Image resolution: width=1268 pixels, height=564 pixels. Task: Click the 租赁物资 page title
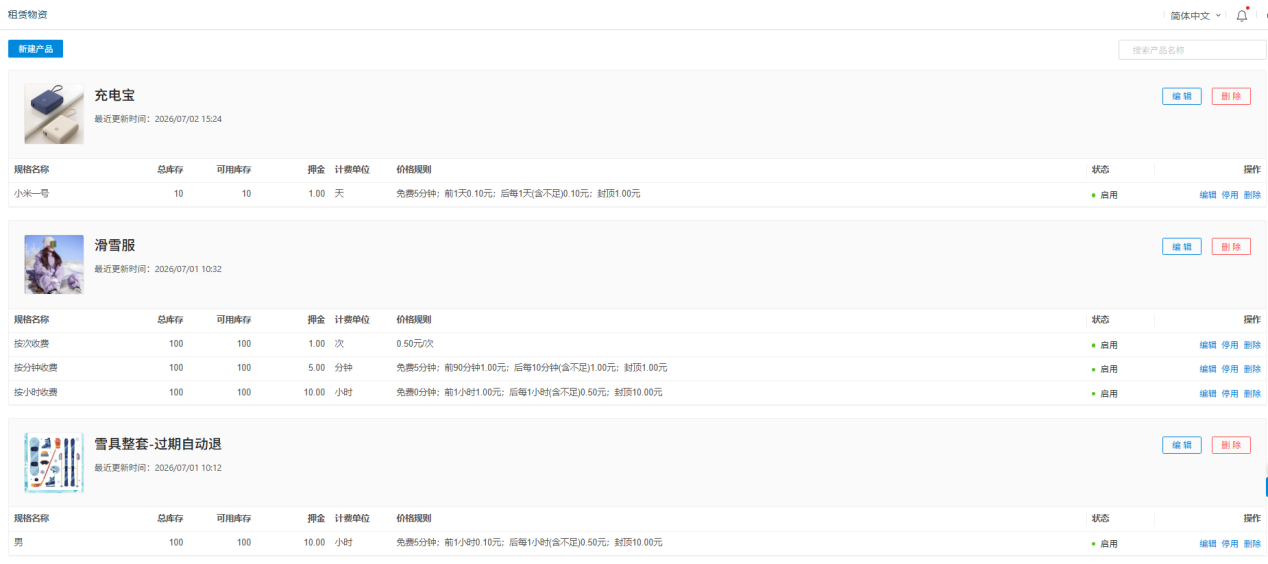(x=27, y=15)
